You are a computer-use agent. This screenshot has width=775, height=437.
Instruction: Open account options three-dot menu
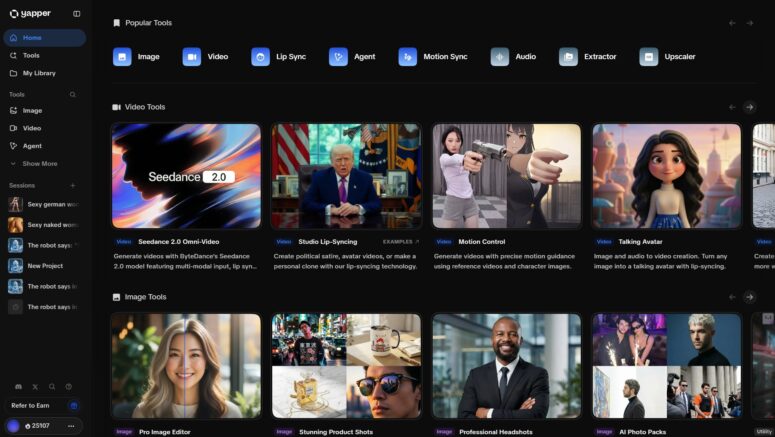point(71,426)
